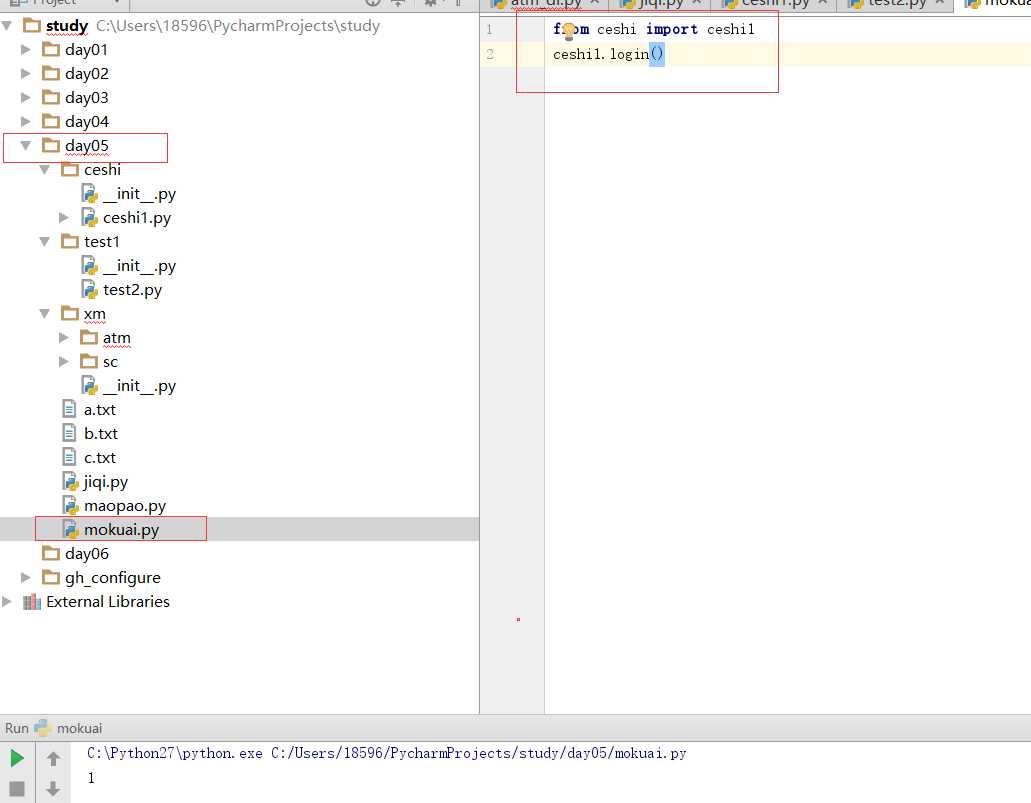The height and width of the screenshot is (803, 1031).
Task: Click the gh_configure folder icon
Action: [51, 577]
